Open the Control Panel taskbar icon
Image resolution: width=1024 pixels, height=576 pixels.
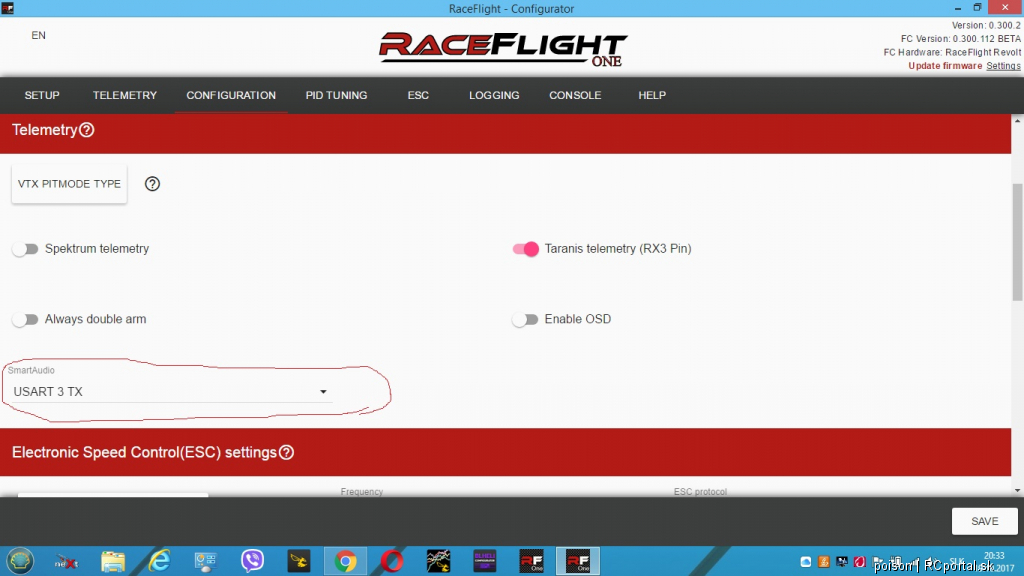tap(206, 561)
